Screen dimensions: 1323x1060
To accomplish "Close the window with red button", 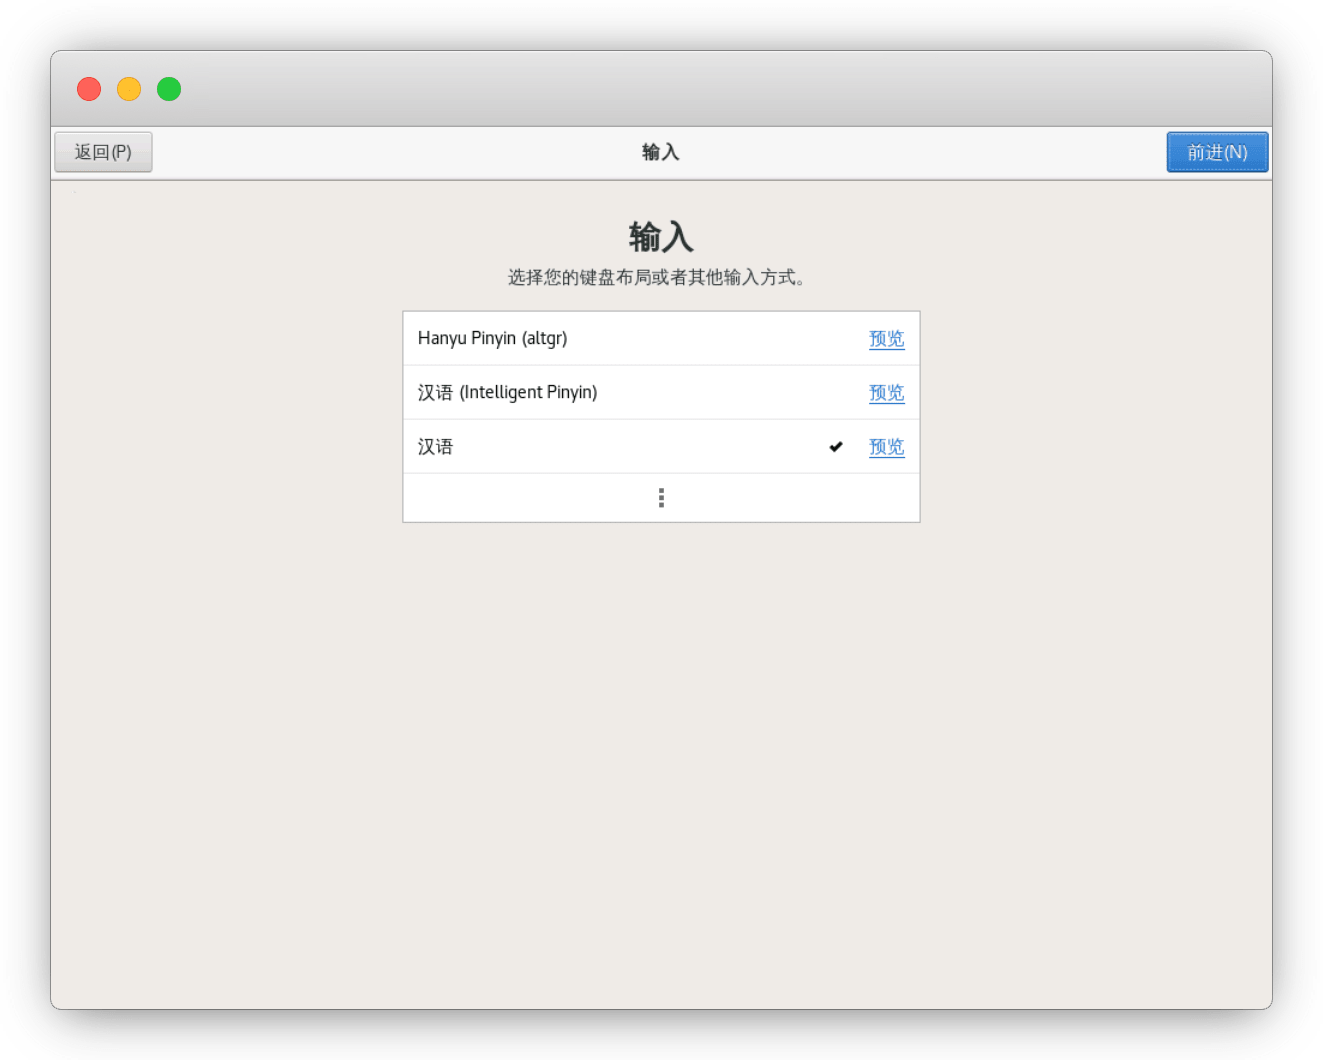I will 89,89.
